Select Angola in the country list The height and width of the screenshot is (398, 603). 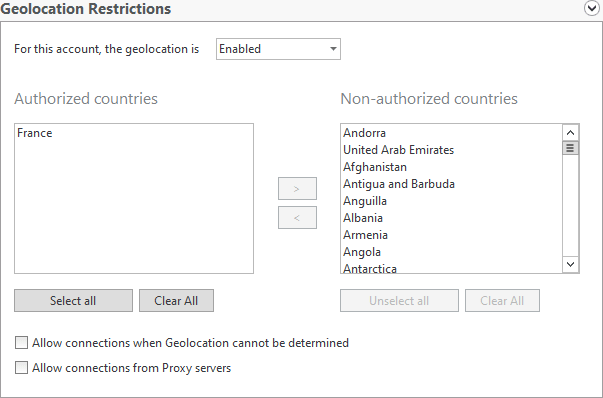point(362,252)
